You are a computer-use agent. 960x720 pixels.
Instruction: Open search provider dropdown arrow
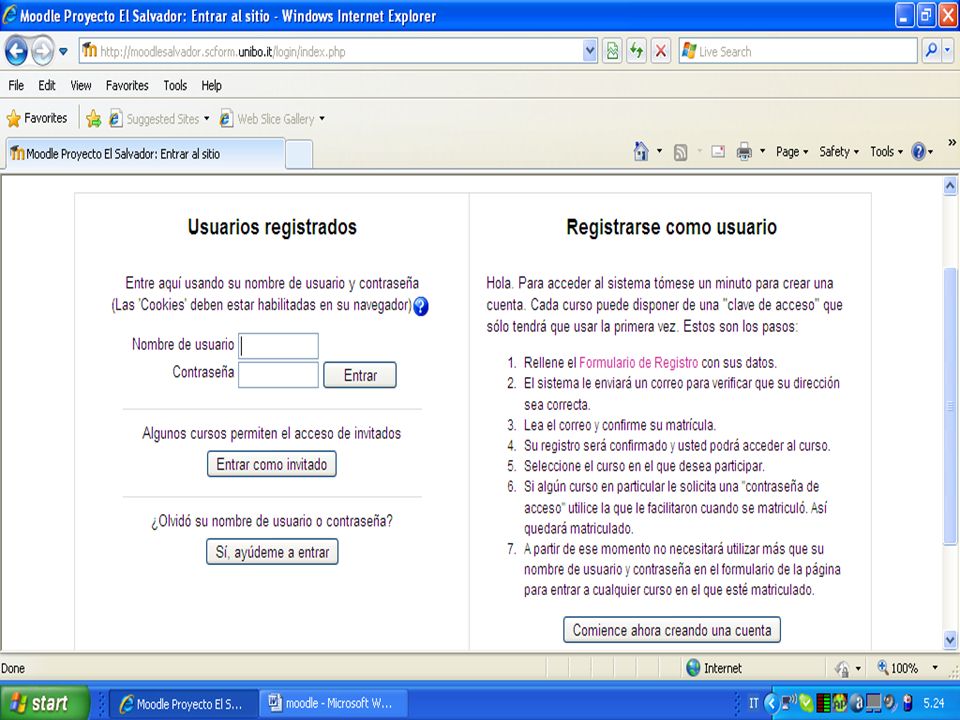(948, 51)
